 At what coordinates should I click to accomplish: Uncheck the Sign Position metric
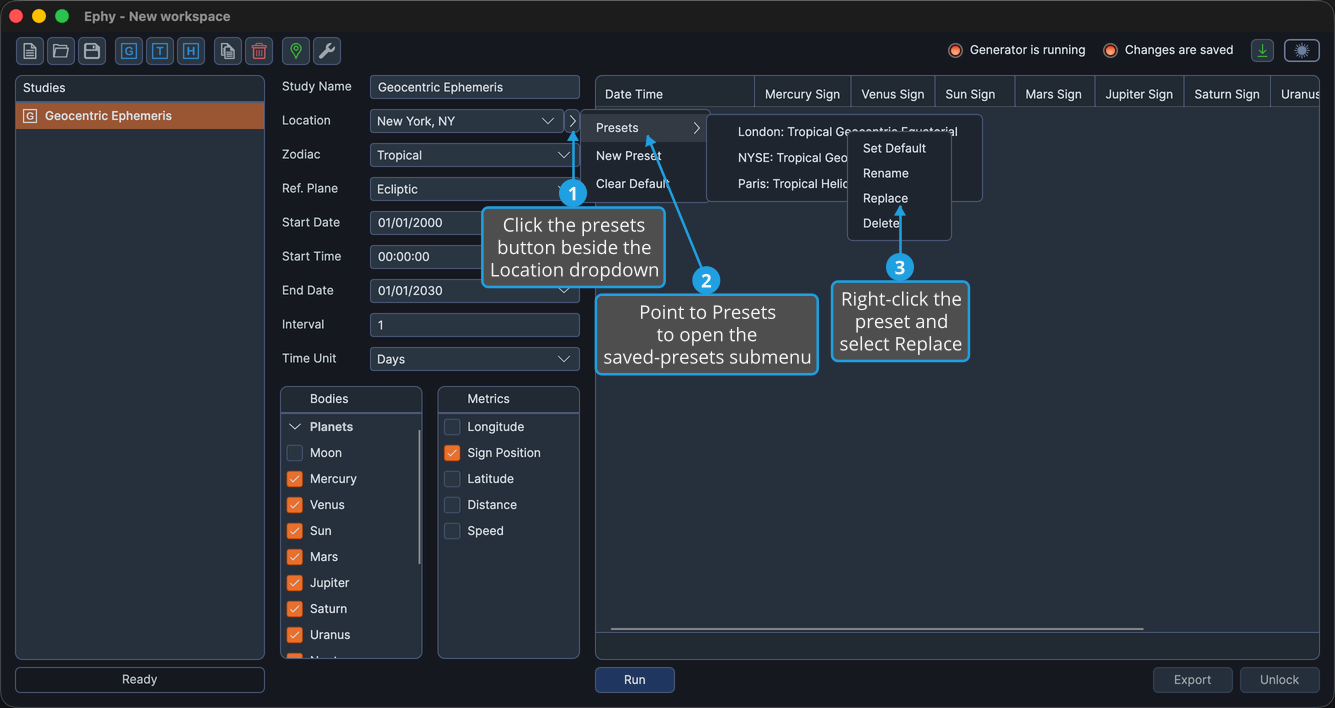452,453
